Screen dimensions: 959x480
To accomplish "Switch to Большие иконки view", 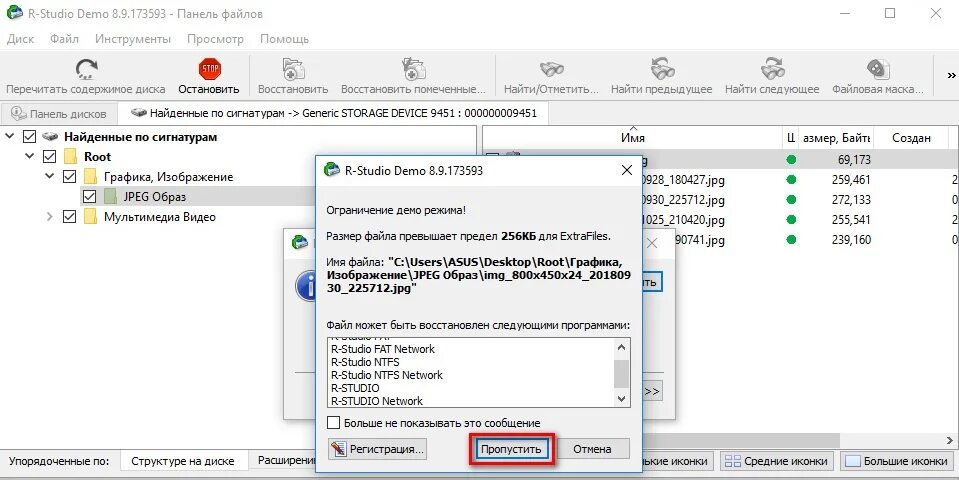I will pyautogui.click(x=897, y=461).
